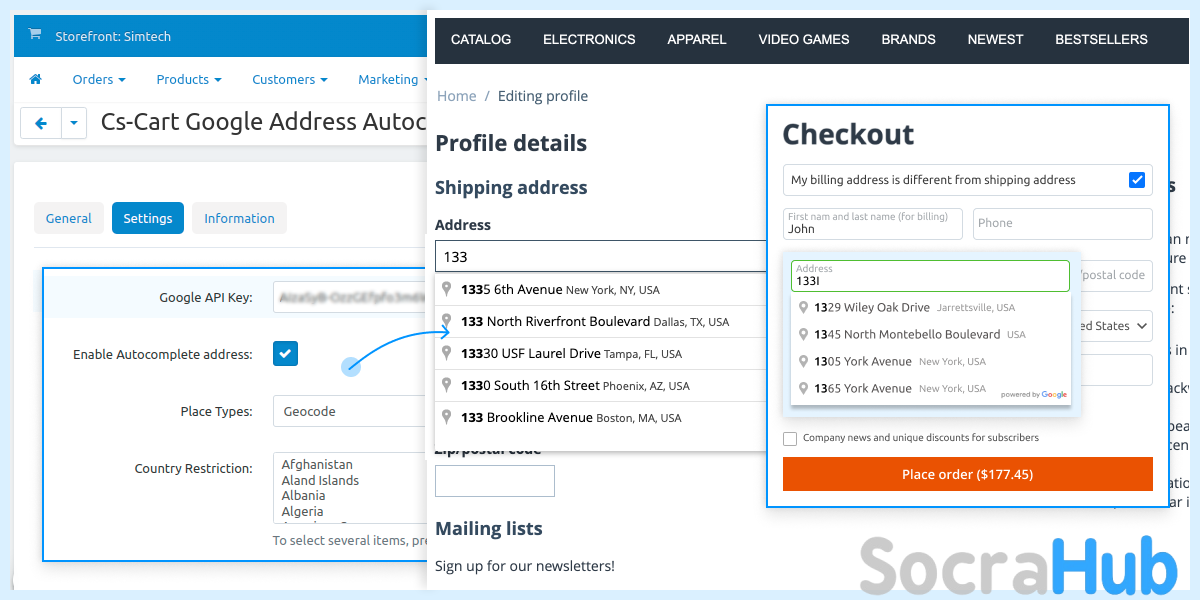Select Algeria in Country Restriction
Image resolution: width=1200 pixels, height=600 pixels.
point(302,511)
